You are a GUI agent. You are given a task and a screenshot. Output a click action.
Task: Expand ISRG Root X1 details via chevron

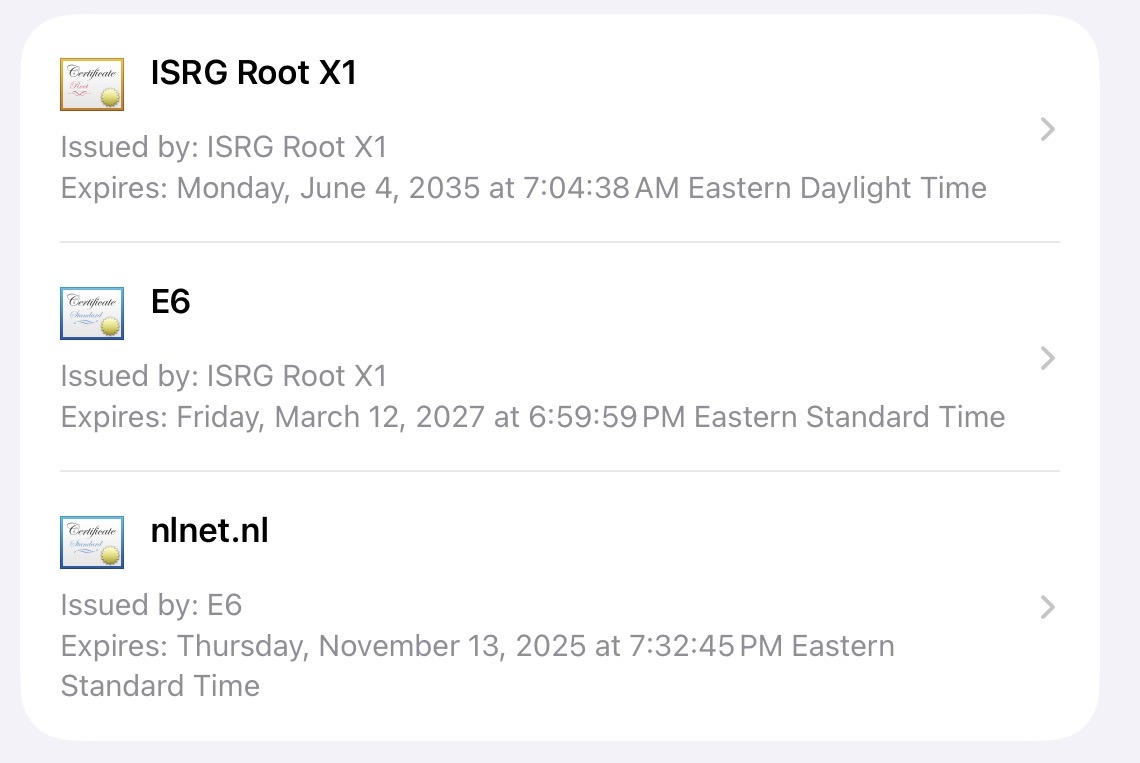click(x=1047, y=129)
